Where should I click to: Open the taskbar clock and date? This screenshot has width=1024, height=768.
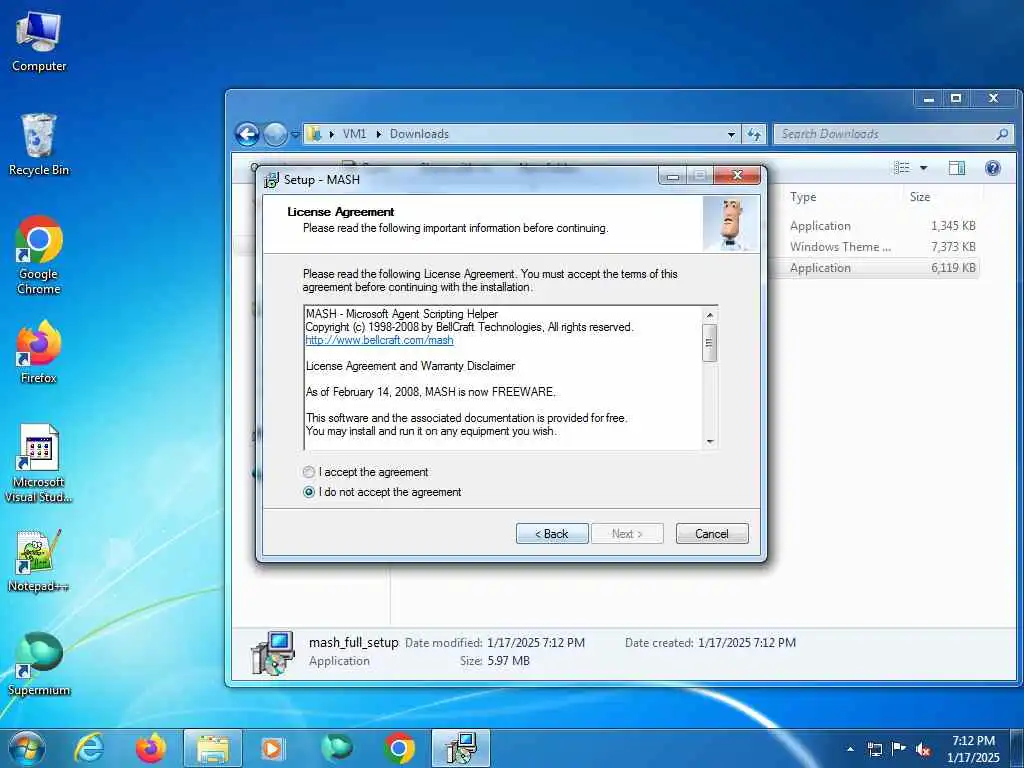[973, 749]
